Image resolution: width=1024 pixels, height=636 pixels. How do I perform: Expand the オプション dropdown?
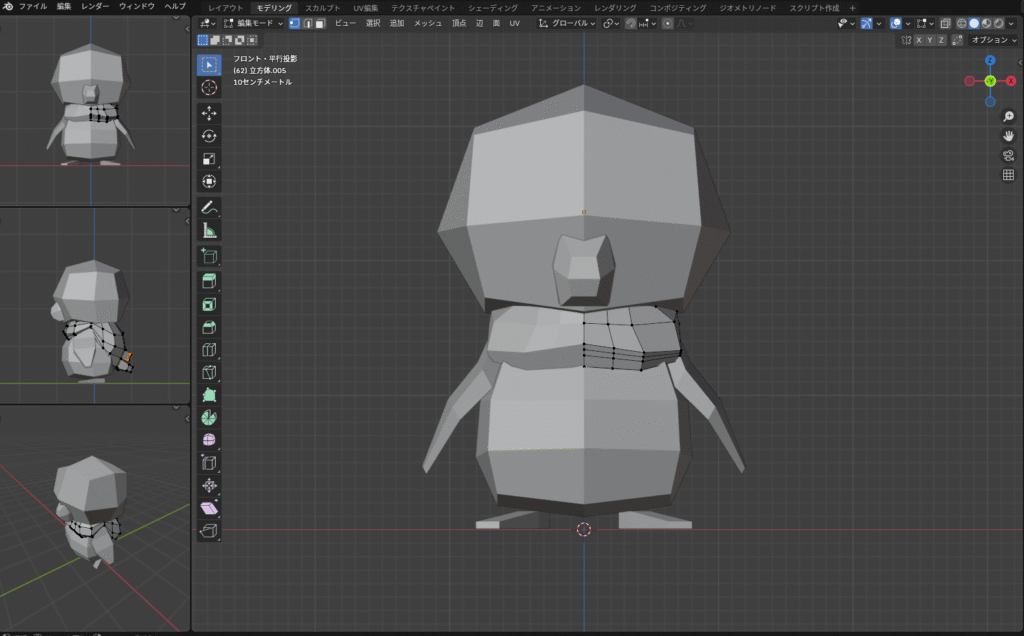[x=993, y=40]
